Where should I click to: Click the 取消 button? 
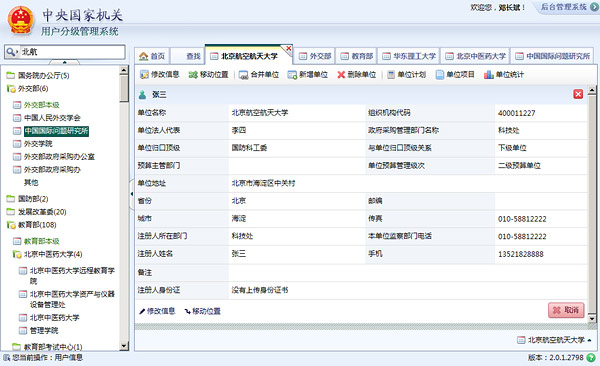566,310
